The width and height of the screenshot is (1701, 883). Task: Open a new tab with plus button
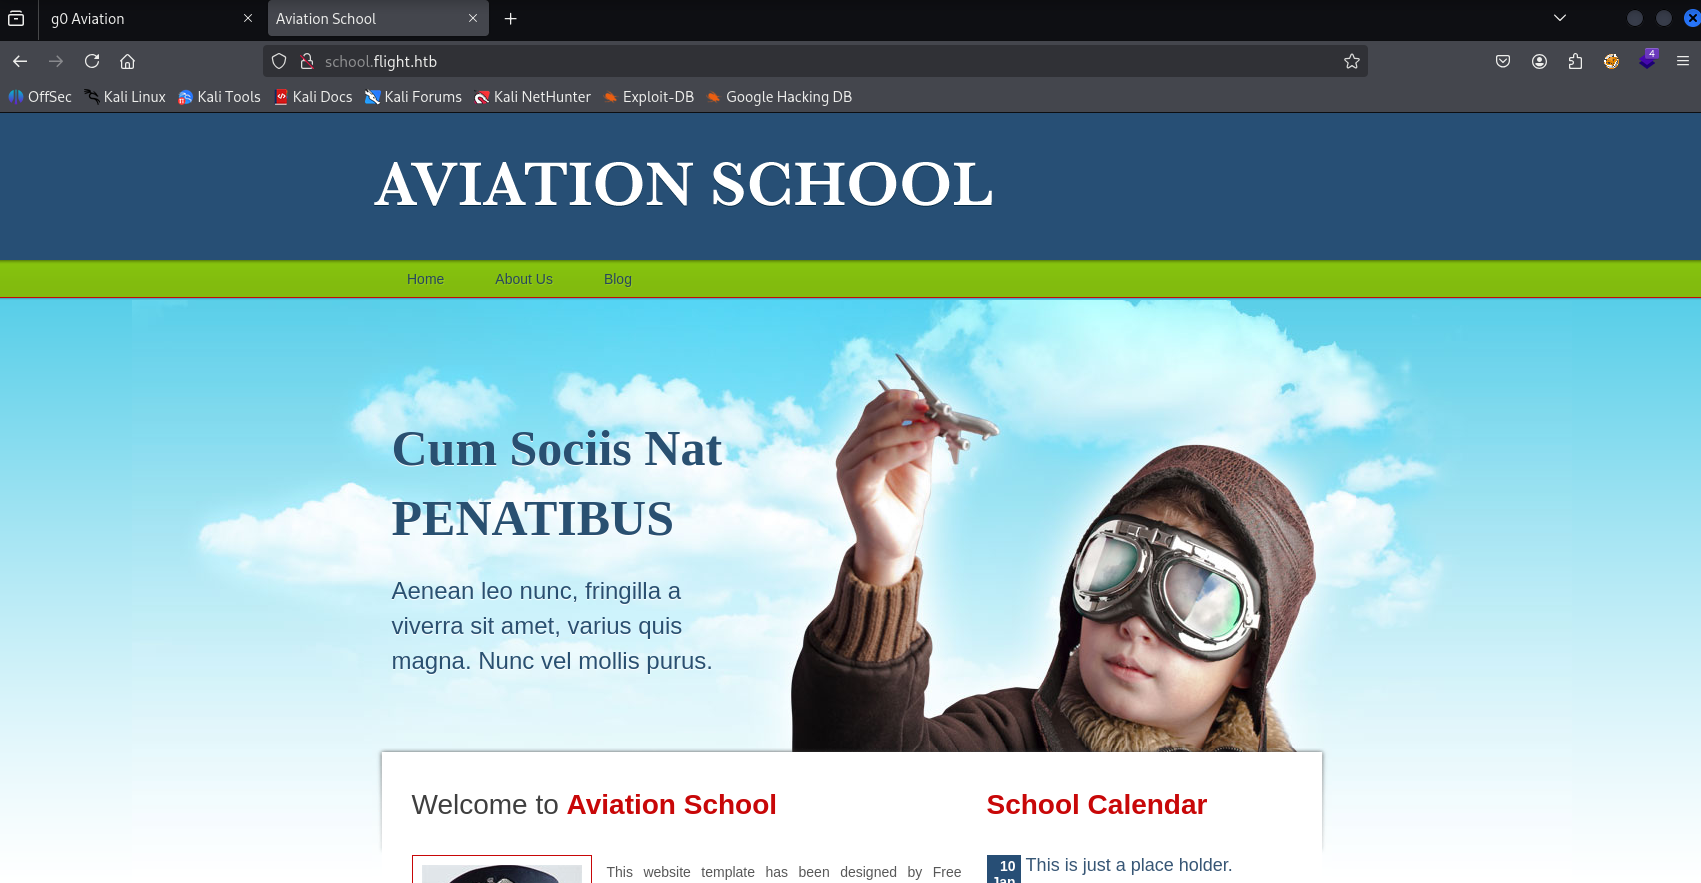pyautogui.click(x=511, y=19)
